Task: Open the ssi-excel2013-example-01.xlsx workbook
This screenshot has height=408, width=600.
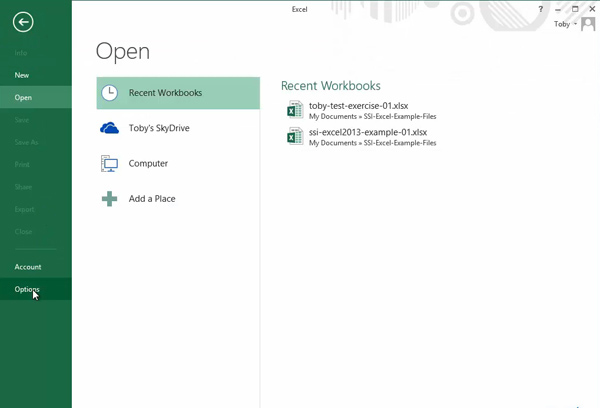Action: (367, 132)
